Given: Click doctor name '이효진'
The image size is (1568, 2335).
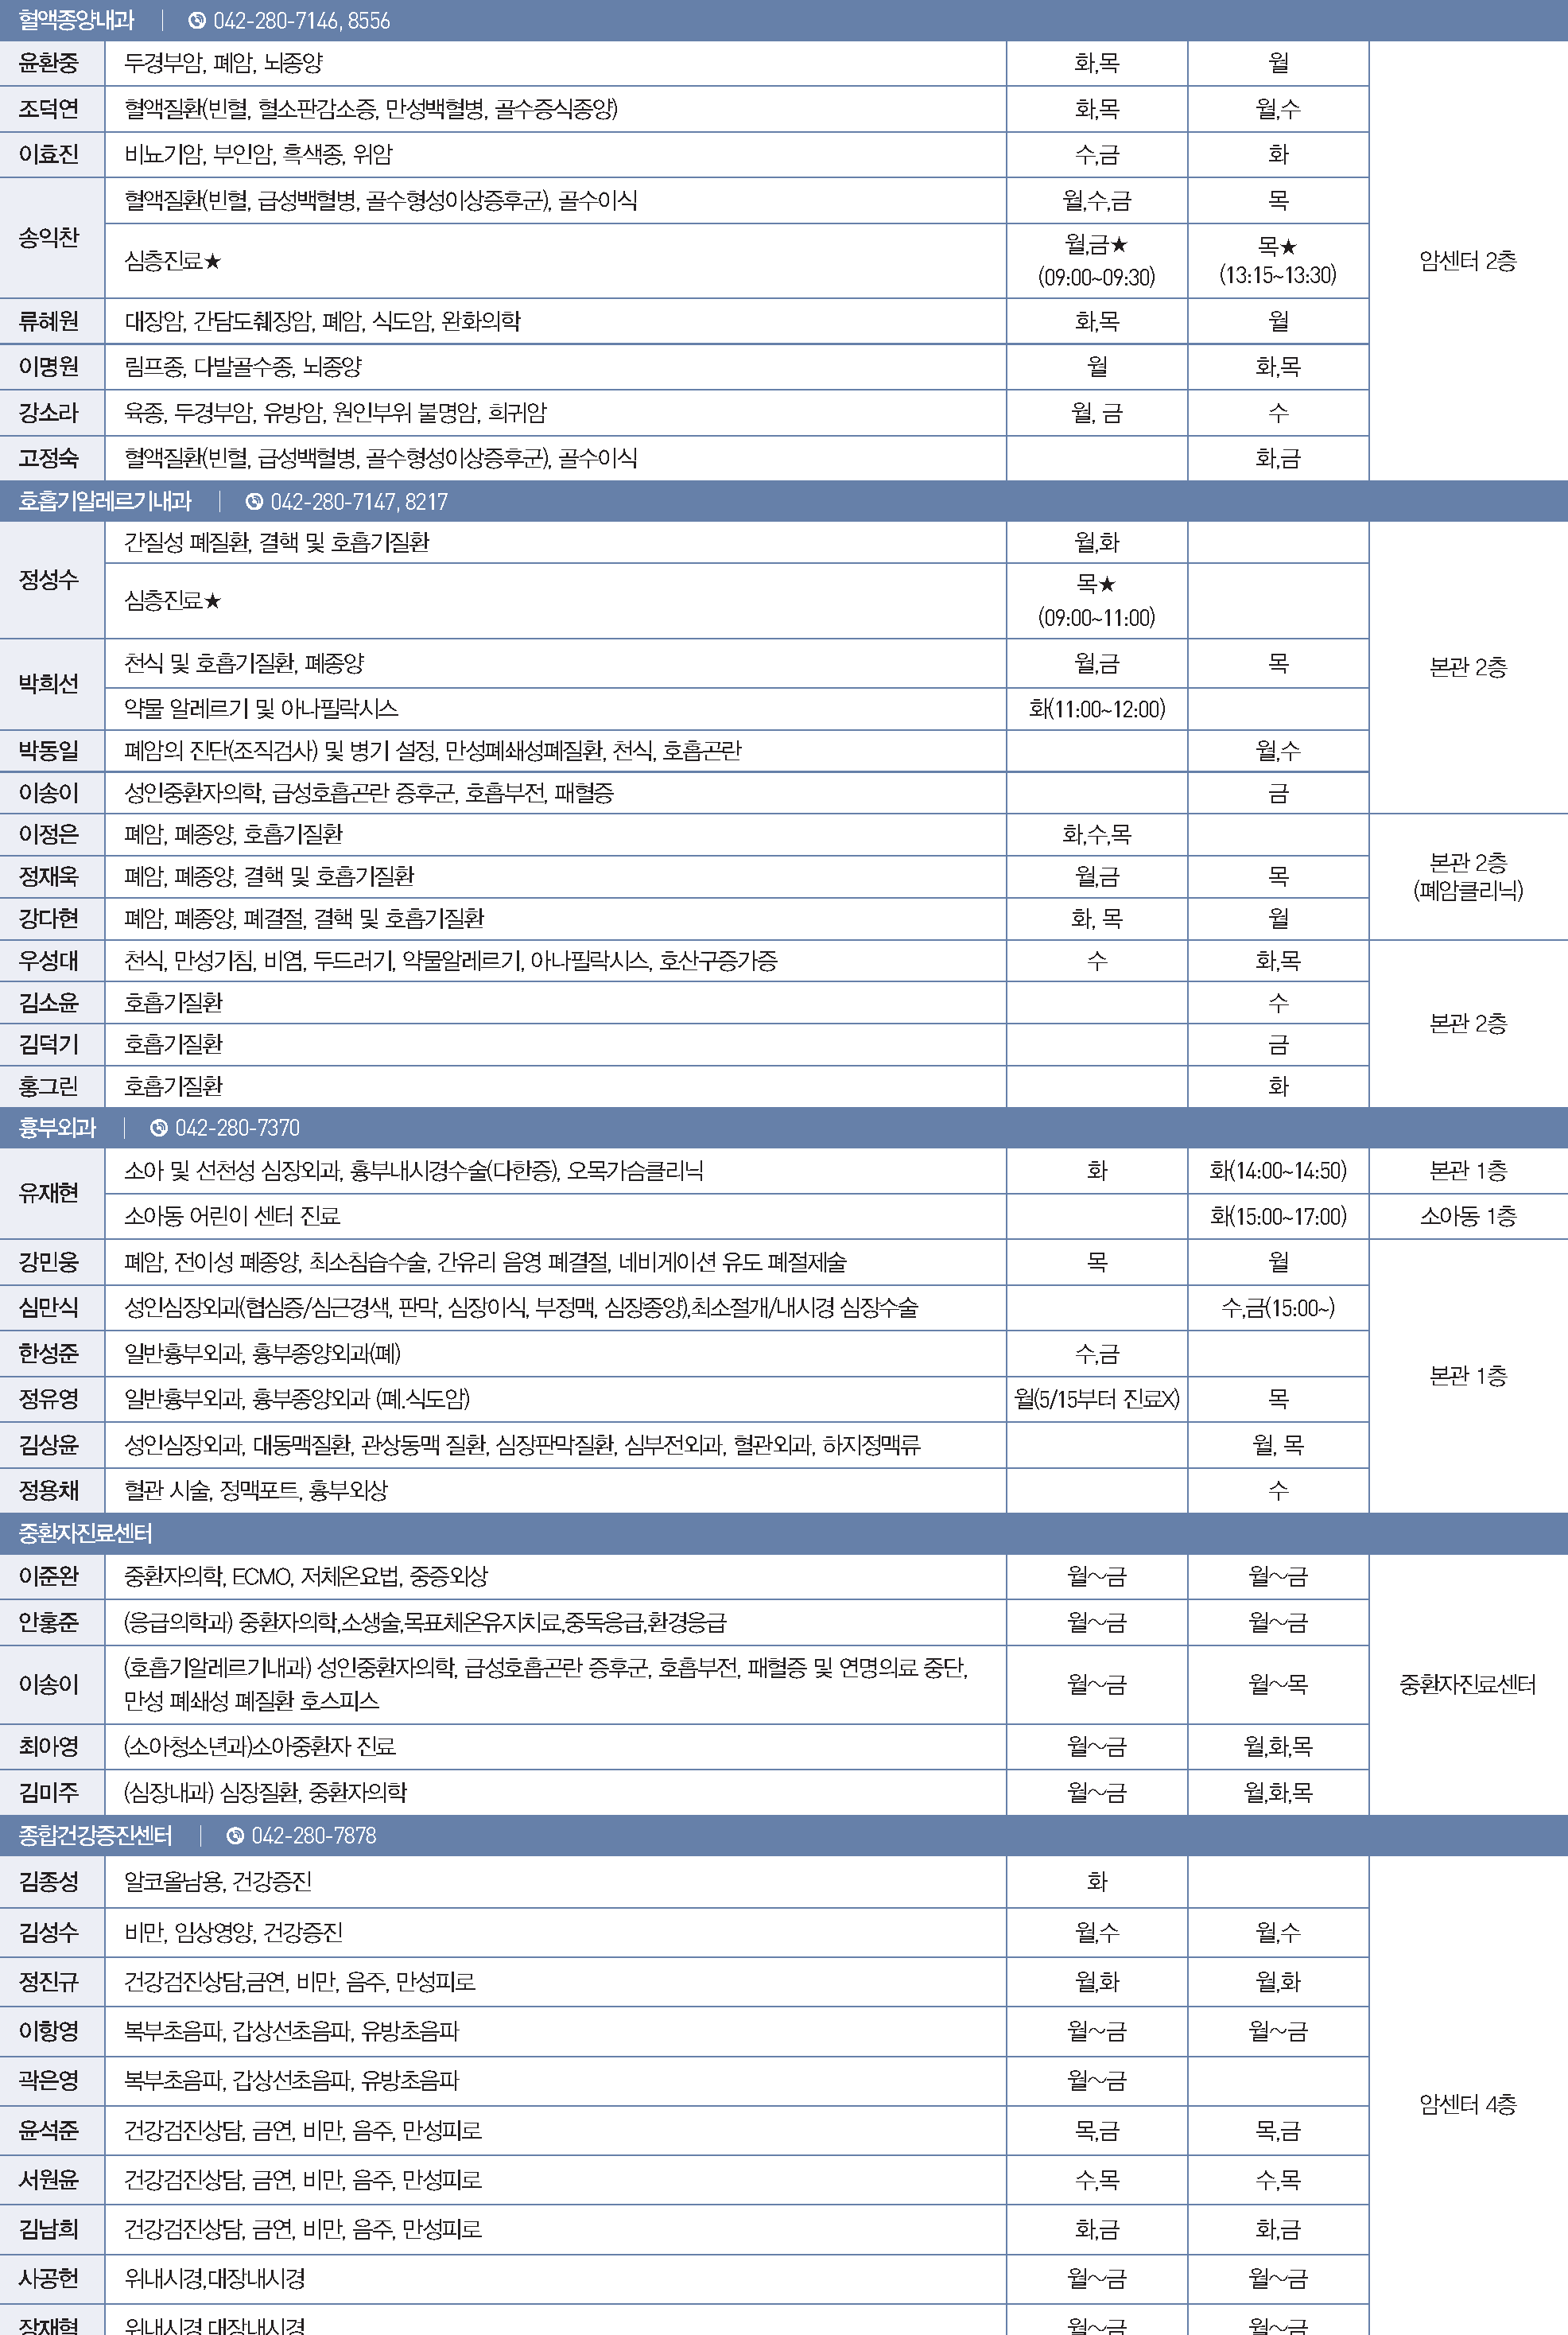Looking at the screenshot, I should 48,155.
